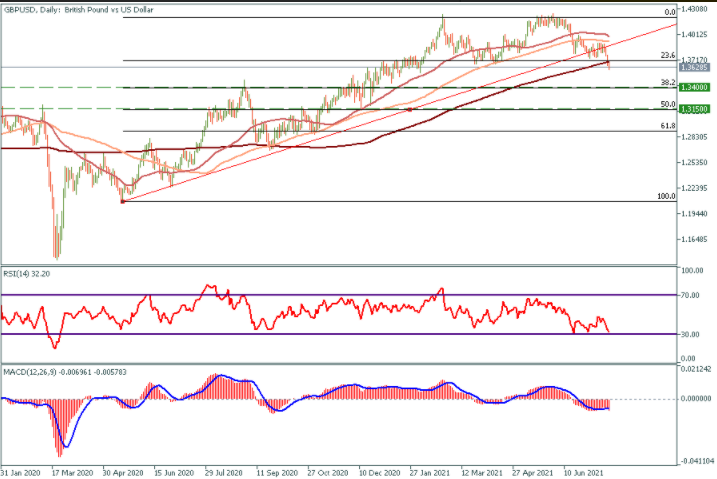Click the 1.16485 price axis value
The image size is (717, 479).
coord(694,239)
